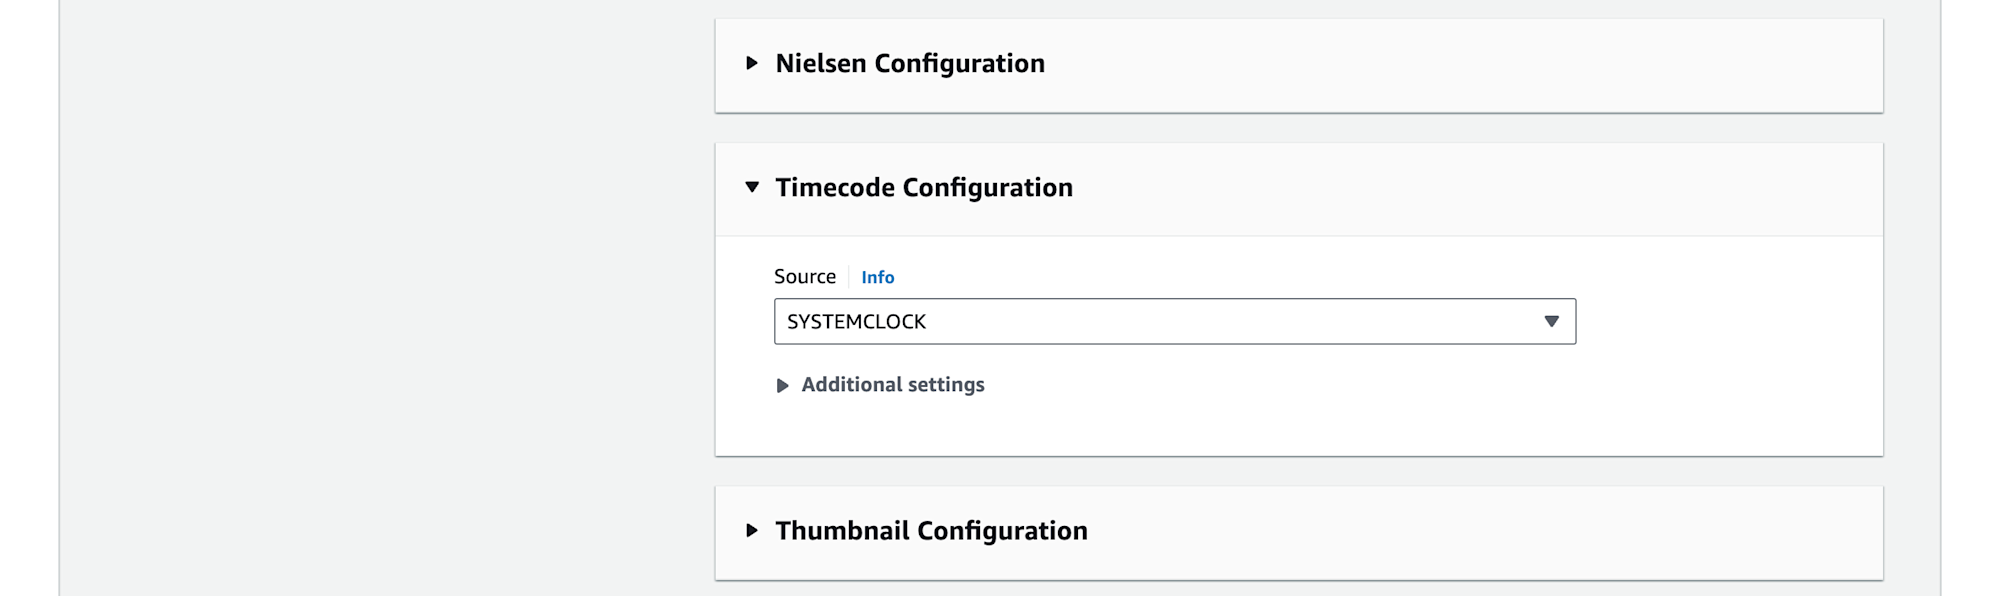
Task: Click empty area of Timecode Configuration header
Action: coord(1470,188)
